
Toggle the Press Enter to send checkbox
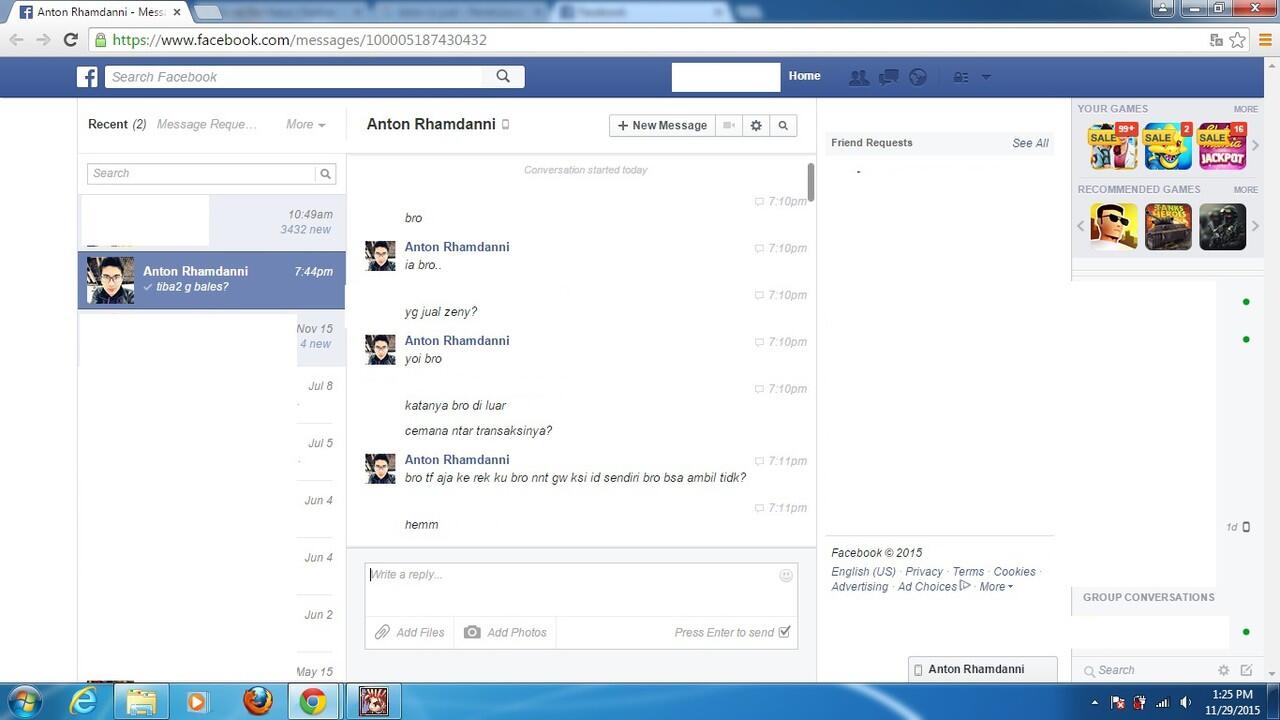pyautogui.click(x=784, y=632)
